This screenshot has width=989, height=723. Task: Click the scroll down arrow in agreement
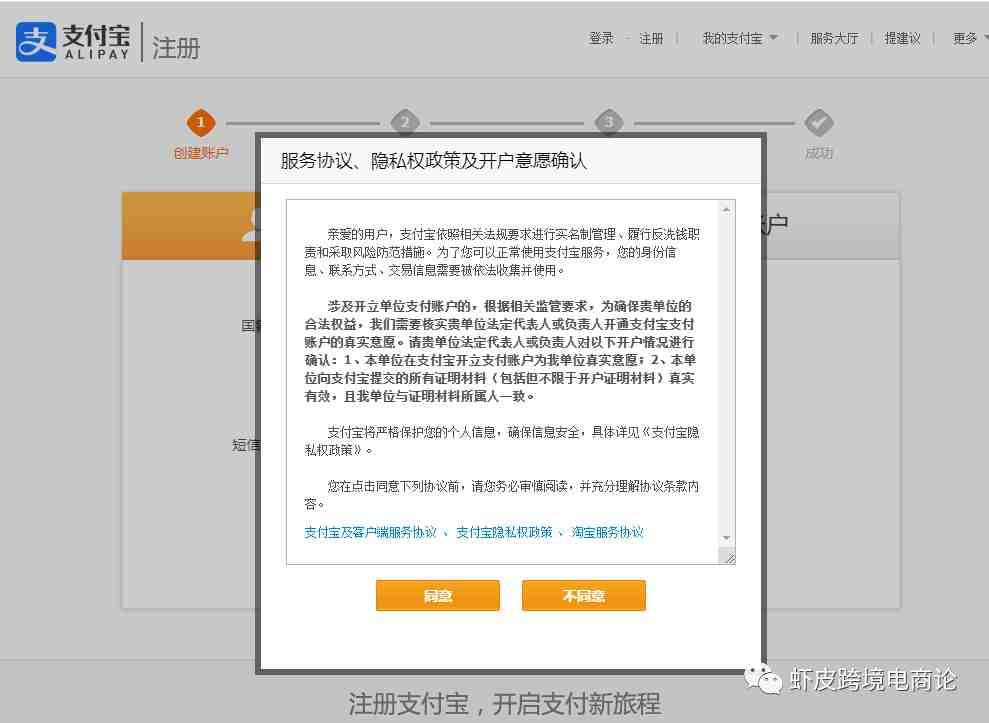[x=727, y=538]
